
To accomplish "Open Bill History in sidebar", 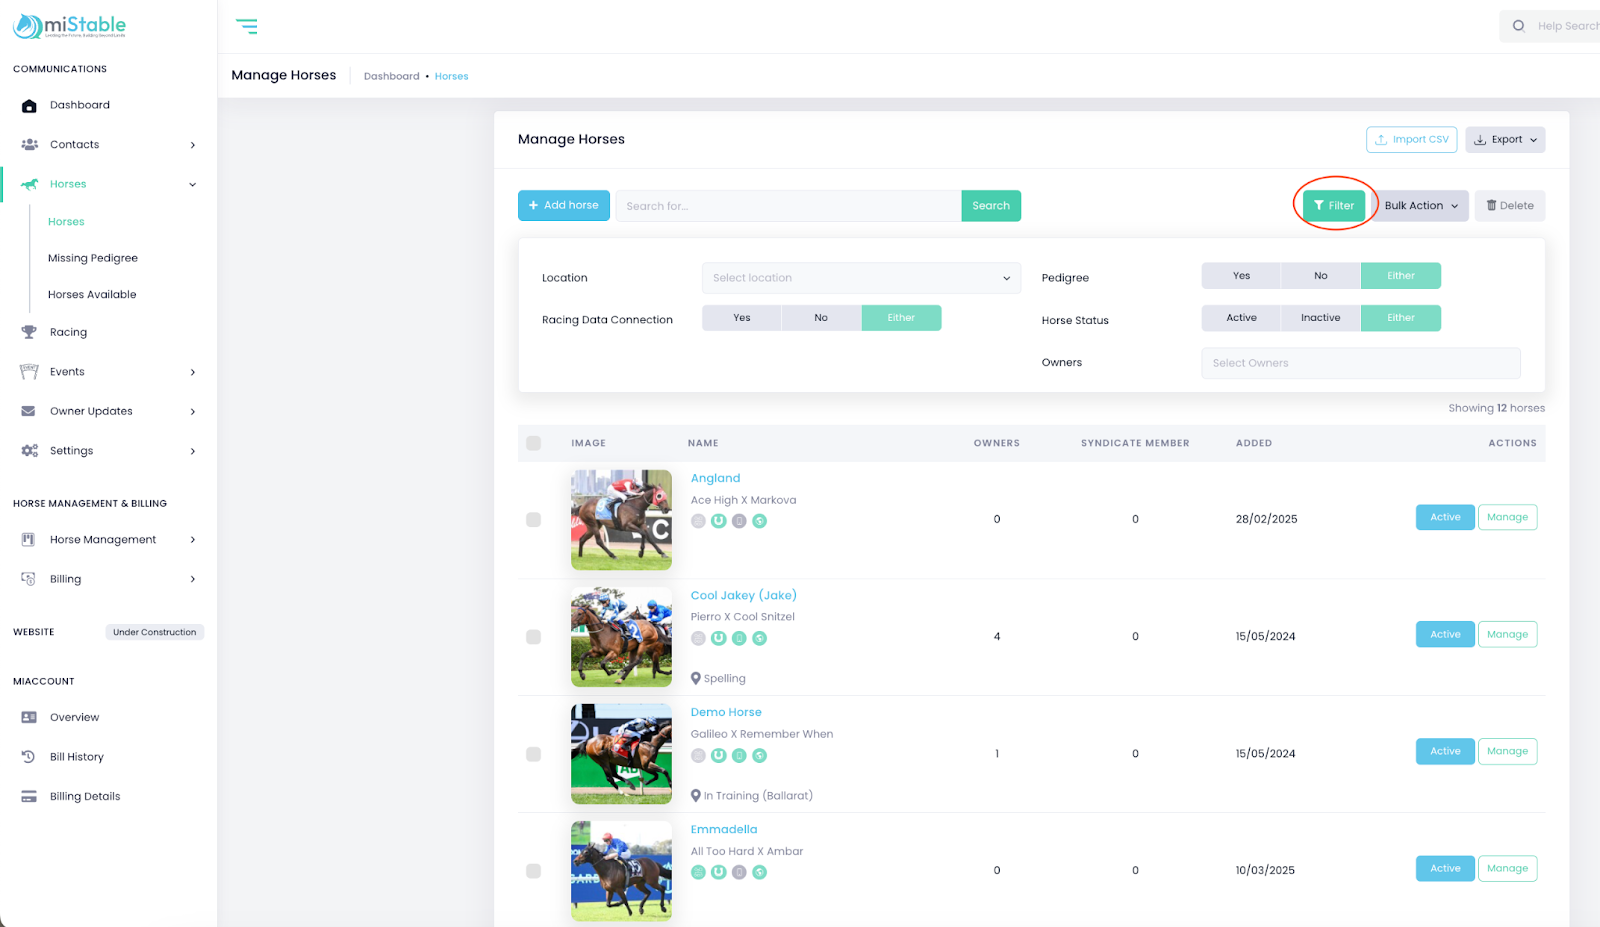I will (x=76, y=757).
